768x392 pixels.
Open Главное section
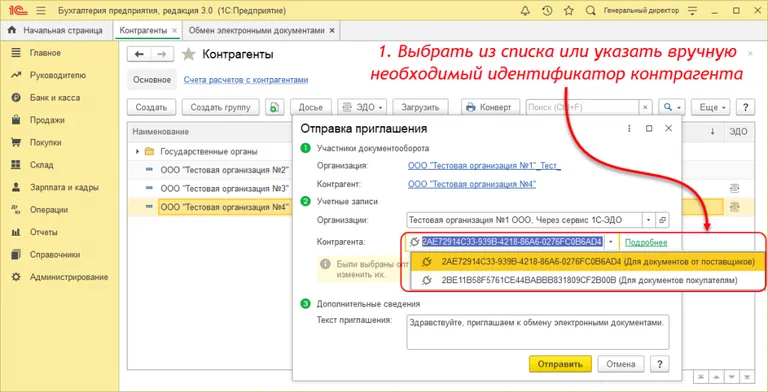[45, 53]
